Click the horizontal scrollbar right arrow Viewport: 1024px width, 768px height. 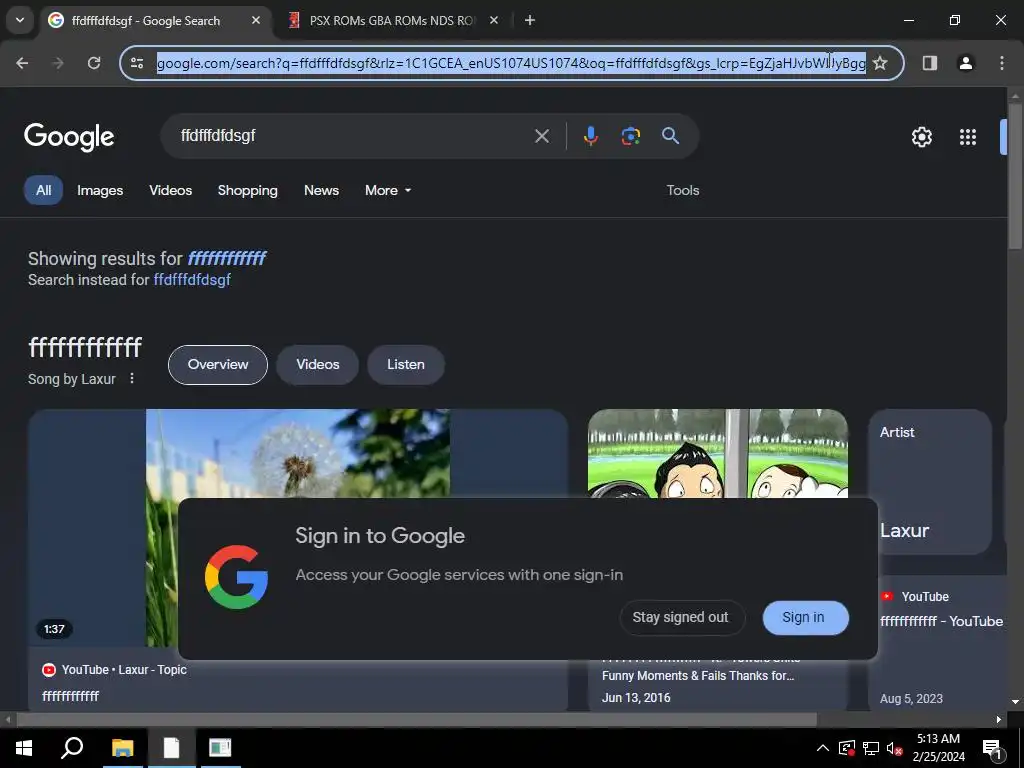(999, 720)
